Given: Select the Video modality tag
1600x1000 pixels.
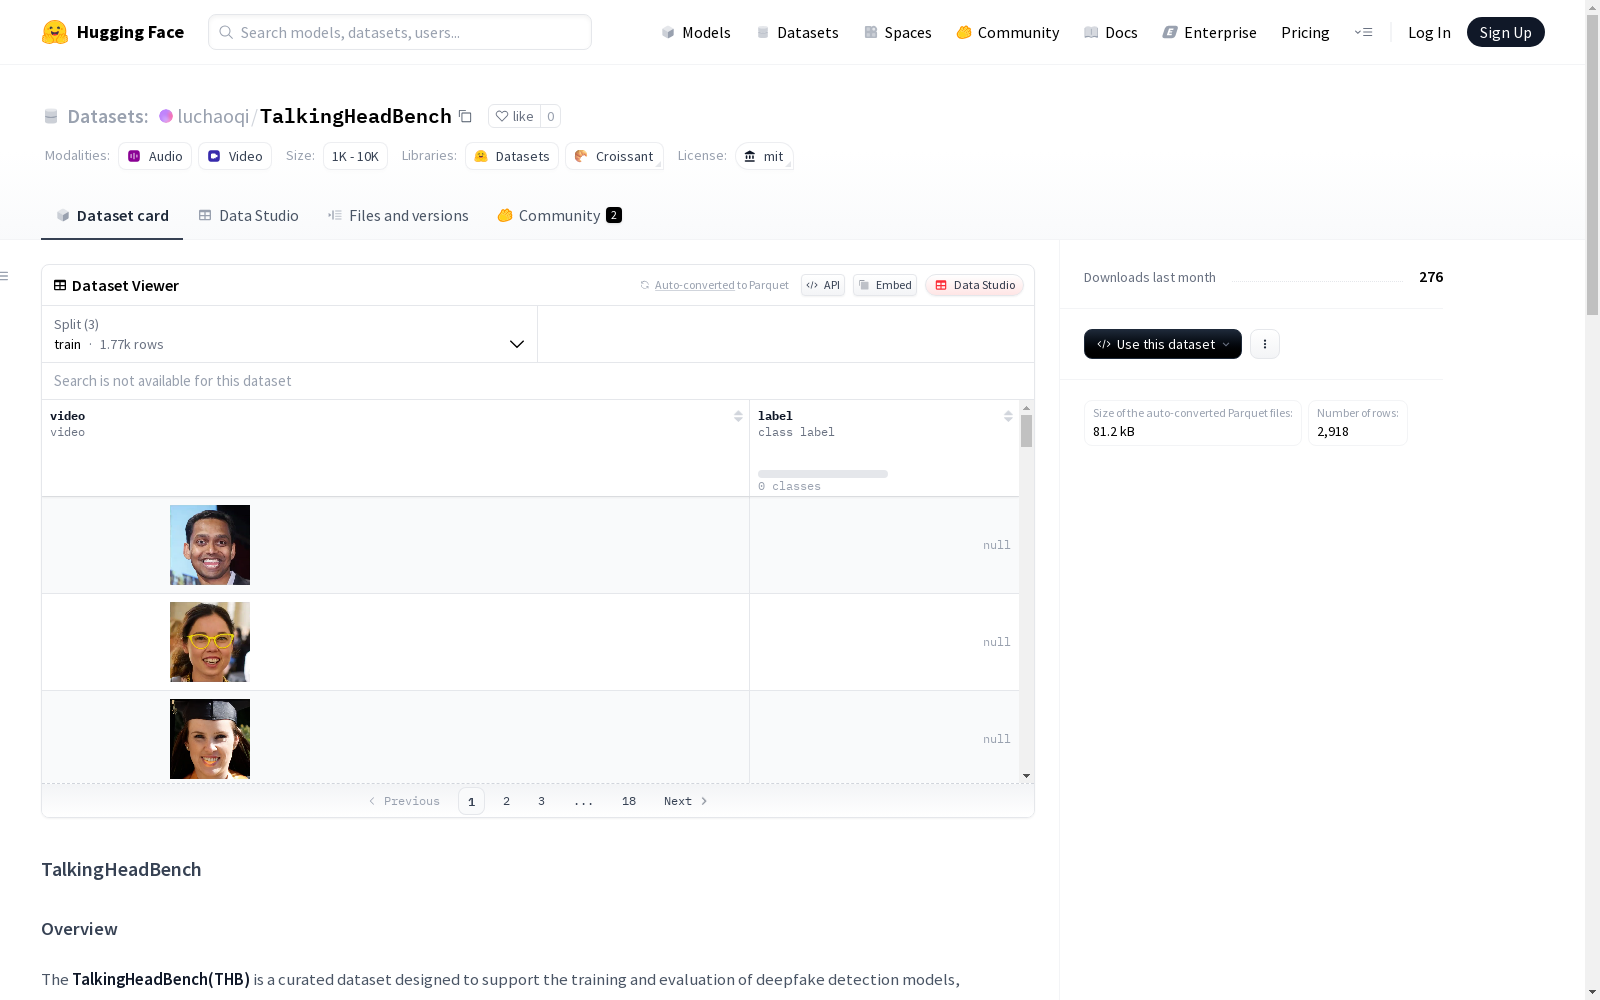Looking at the screenshot, I should point(235,156).
